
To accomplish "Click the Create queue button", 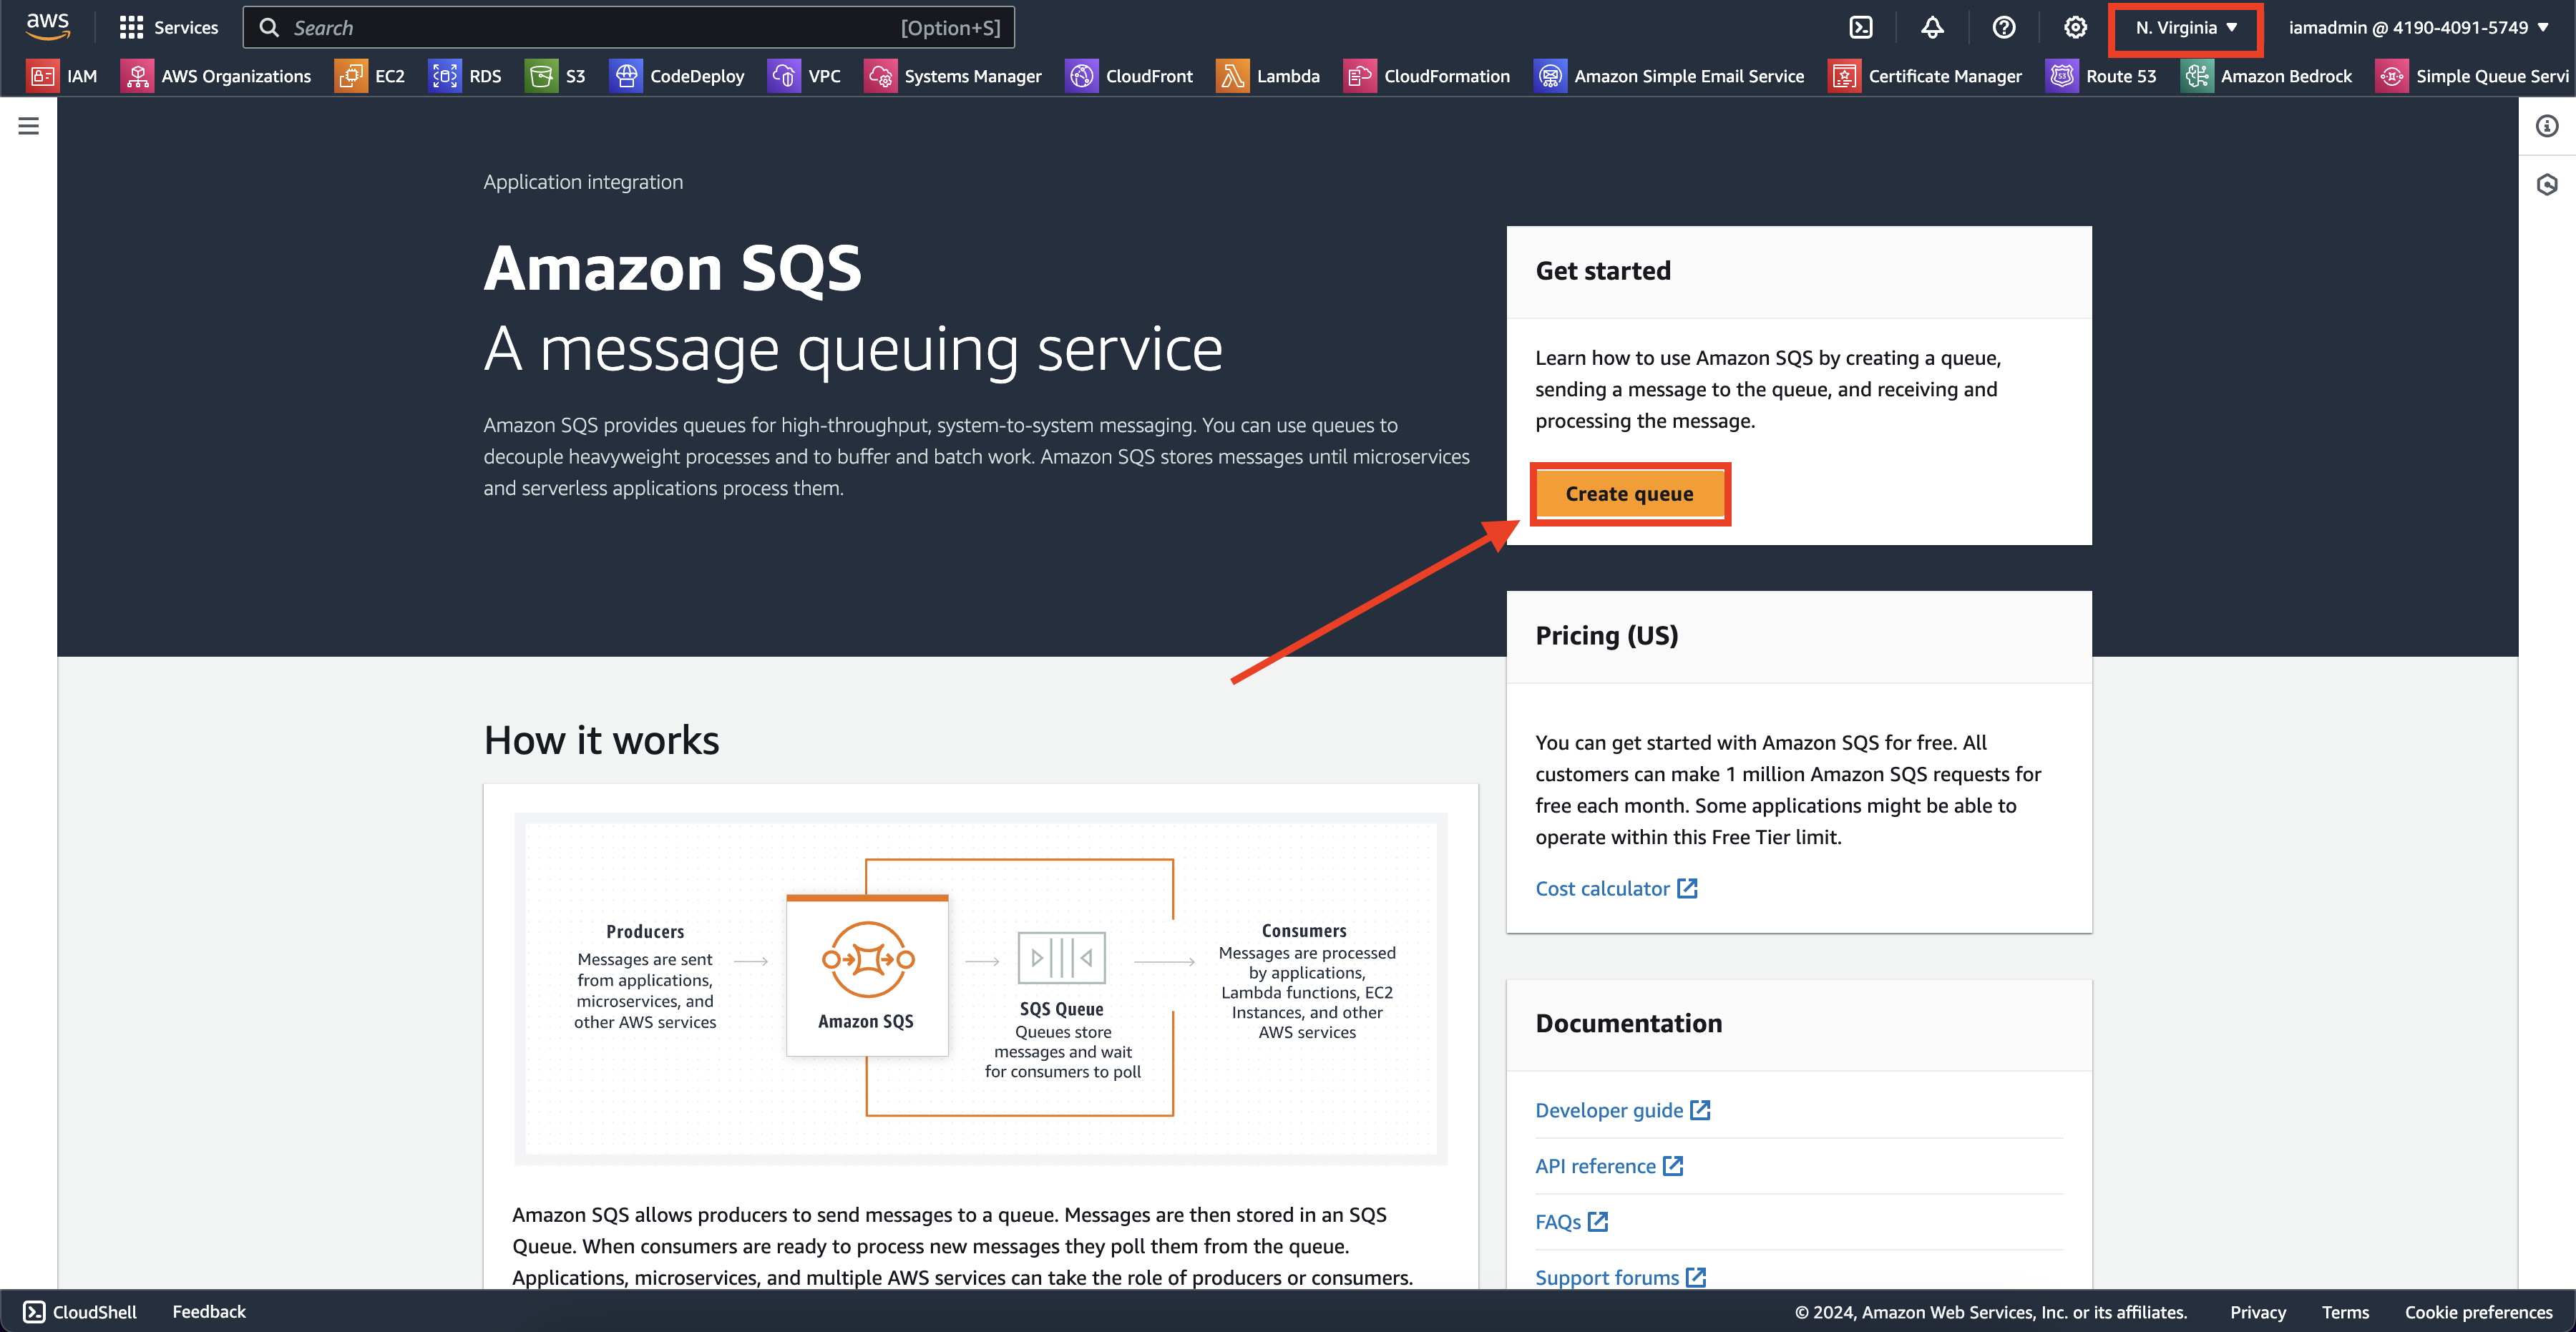I will coord(1629,494).
